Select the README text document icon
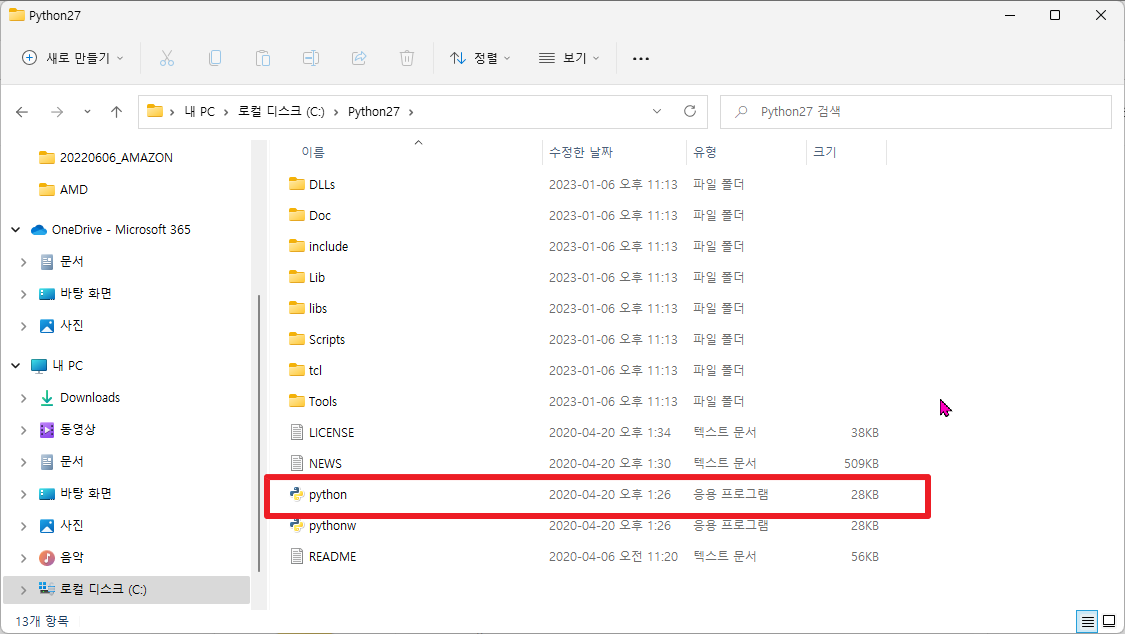The image size is (1125, 634). click(296, 557)
